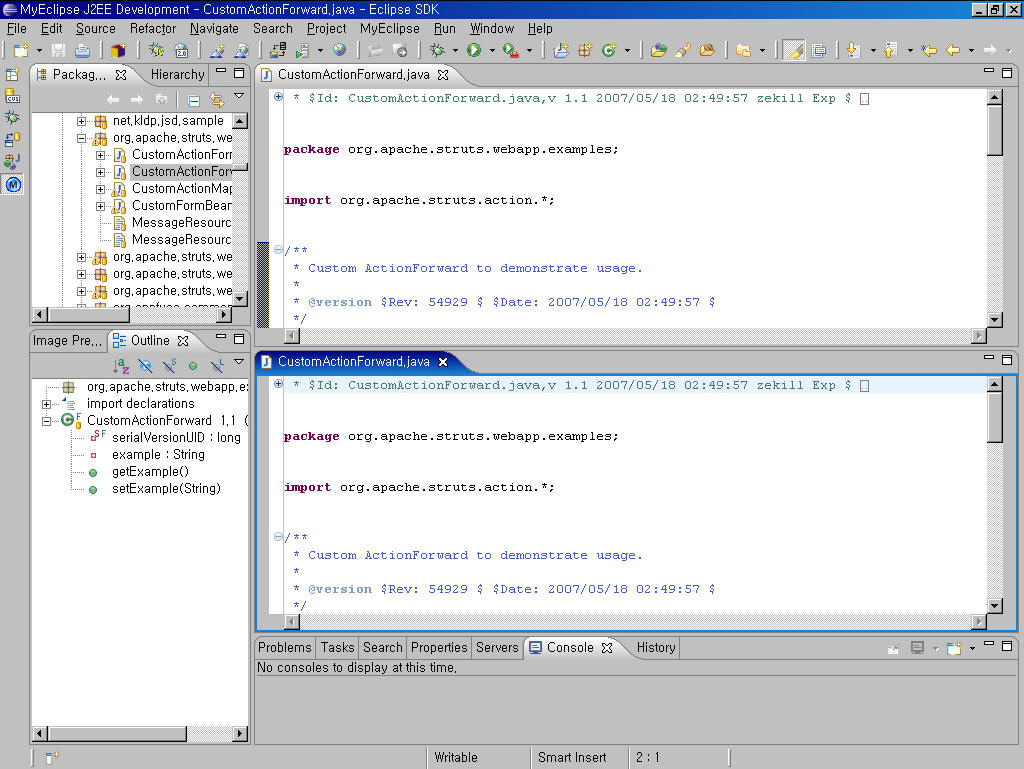Go to Last Edit Location

pos(927,50)
